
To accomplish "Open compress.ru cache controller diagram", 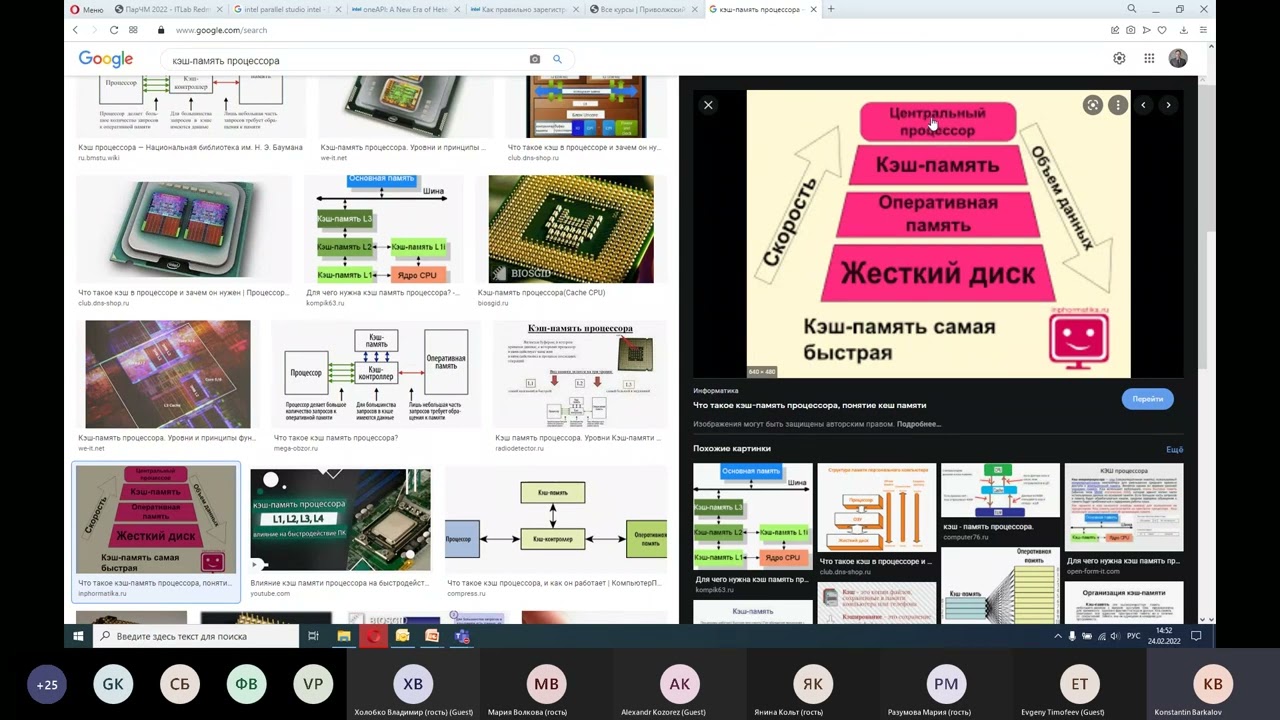I will 556,520.
